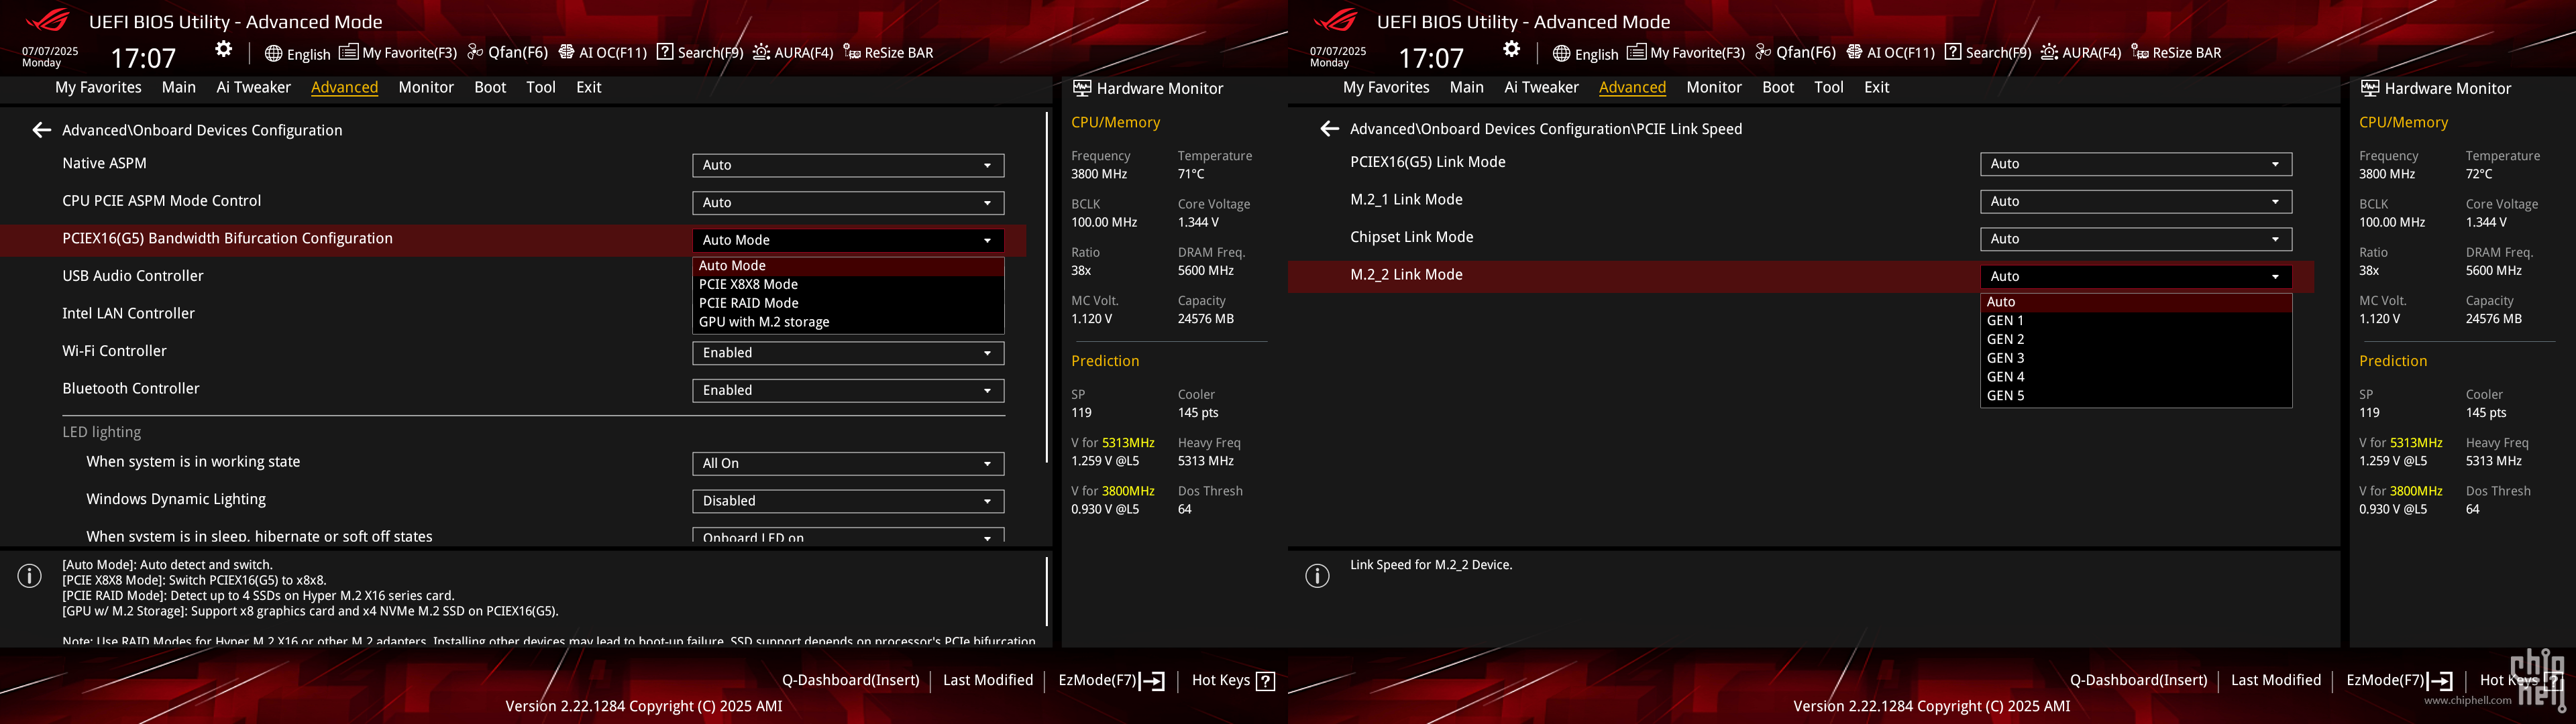Open the M.2_1 Link Mode dropdown
This screenshot has height=724, width=2576.
click(2136, 201)
